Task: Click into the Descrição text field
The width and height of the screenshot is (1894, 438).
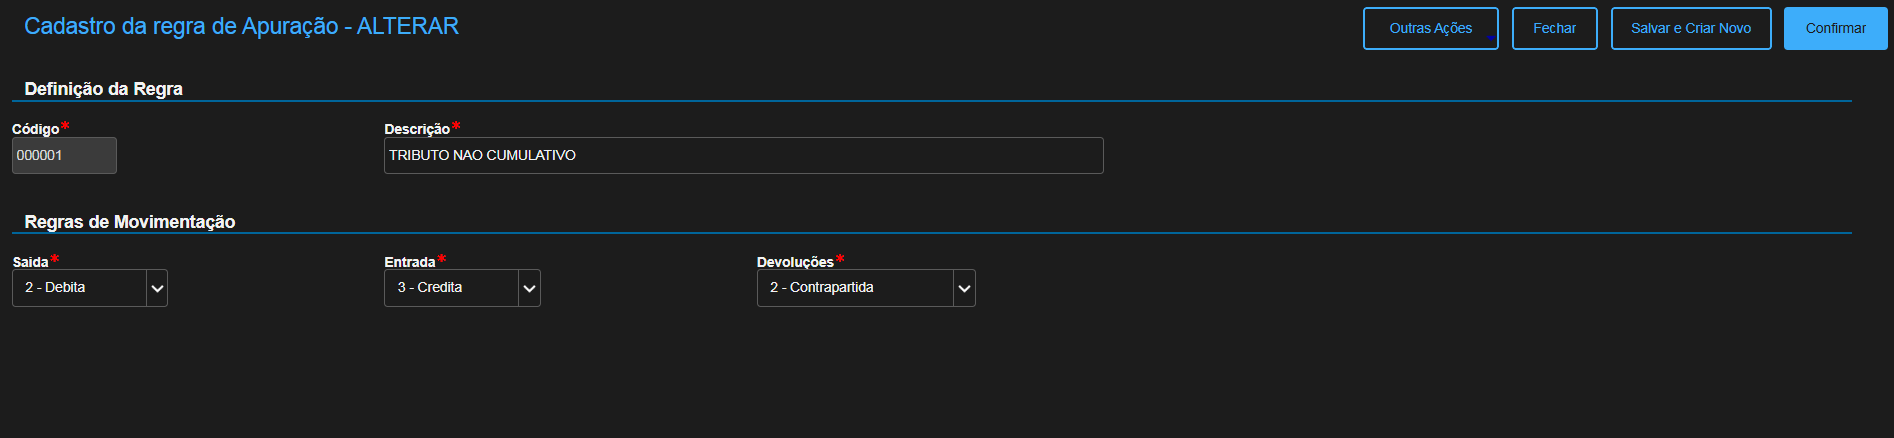Action: click(743, 156)
